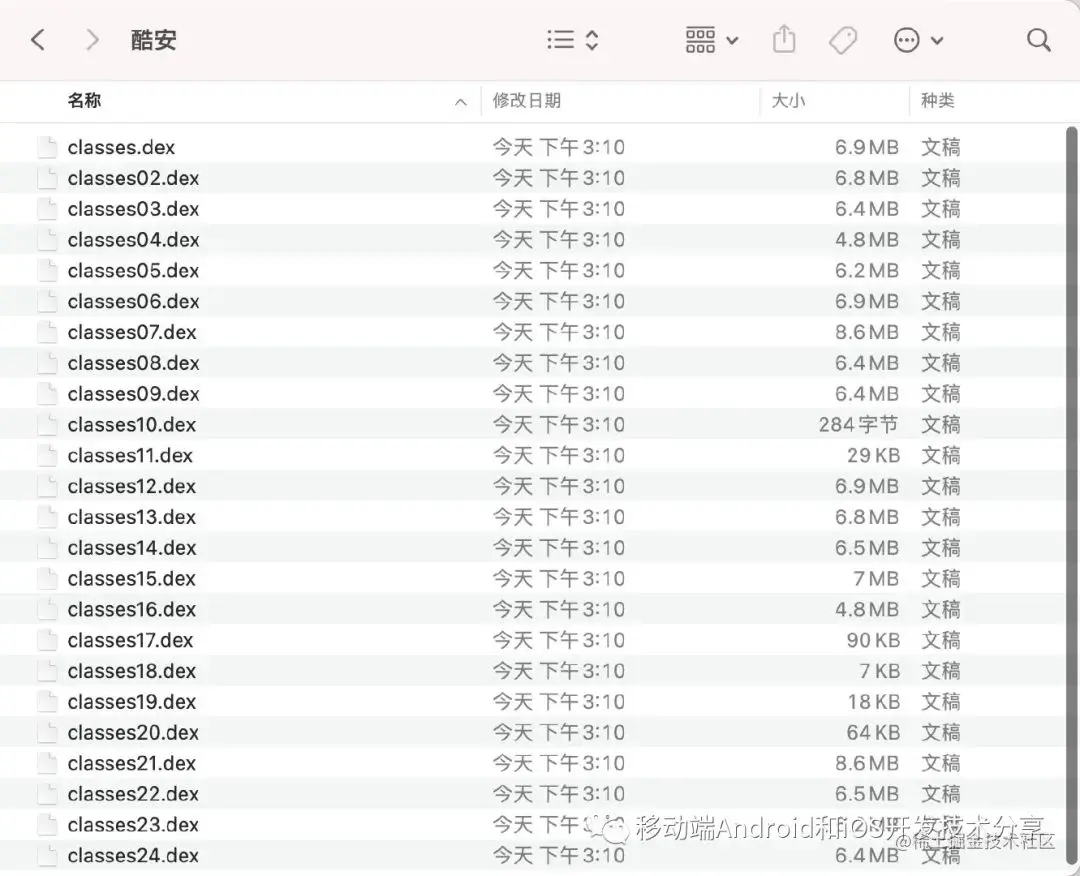
Task: Select the file name classes.dex
Action: (x=121, y=147)
